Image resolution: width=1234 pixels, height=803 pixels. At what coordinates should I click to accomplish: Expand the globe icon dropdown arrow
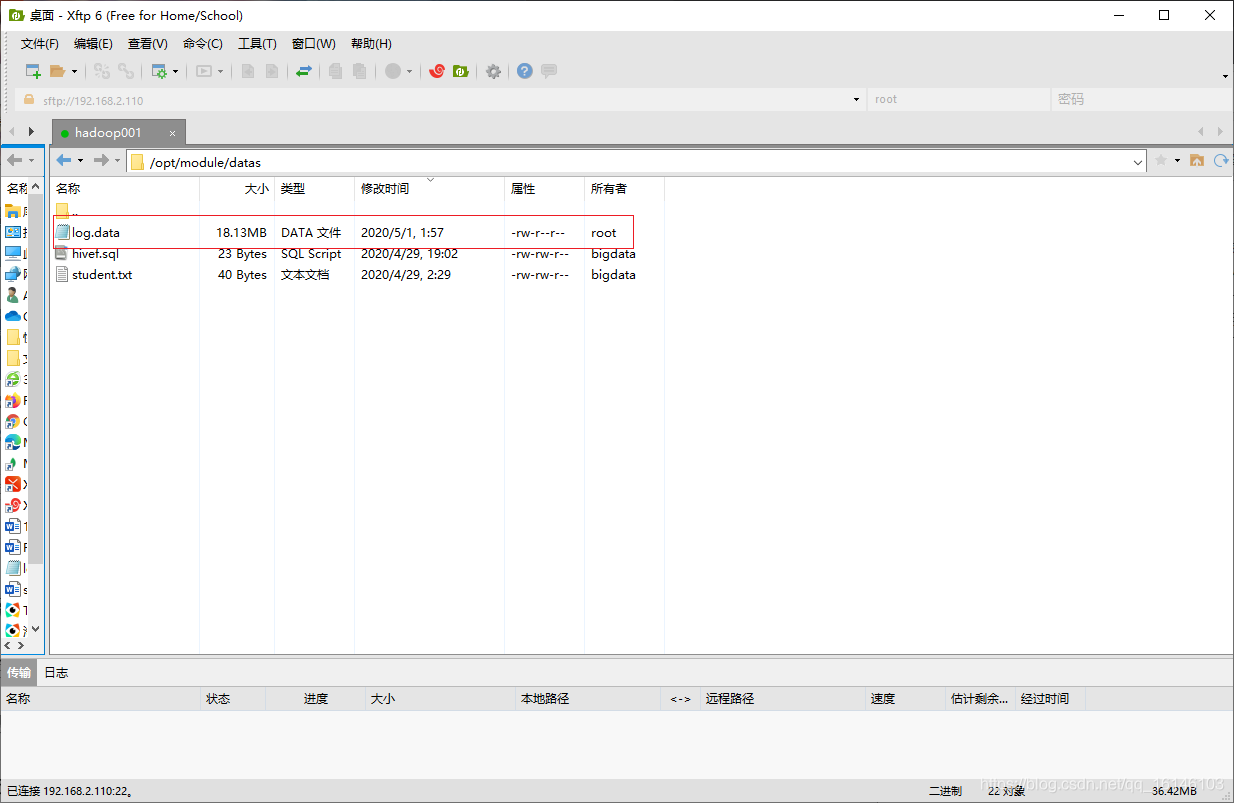[x=409, y=71]
